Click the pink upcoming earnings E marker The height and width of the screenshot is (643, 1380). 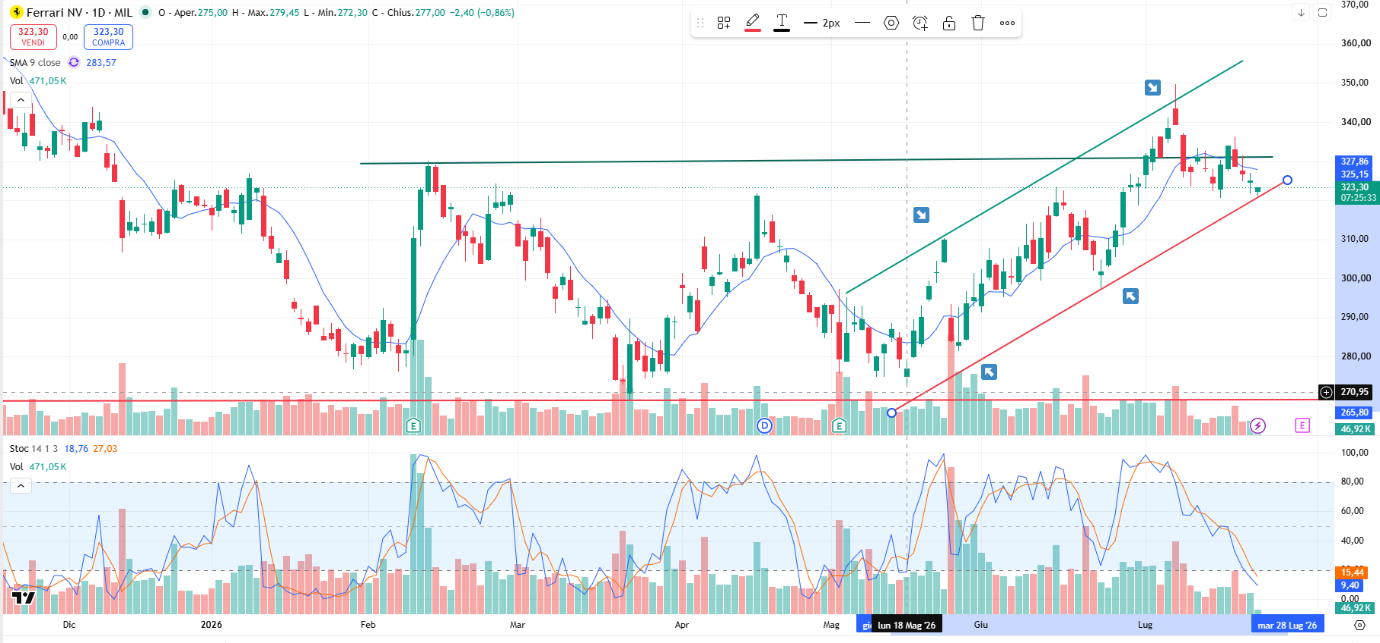1302,426
